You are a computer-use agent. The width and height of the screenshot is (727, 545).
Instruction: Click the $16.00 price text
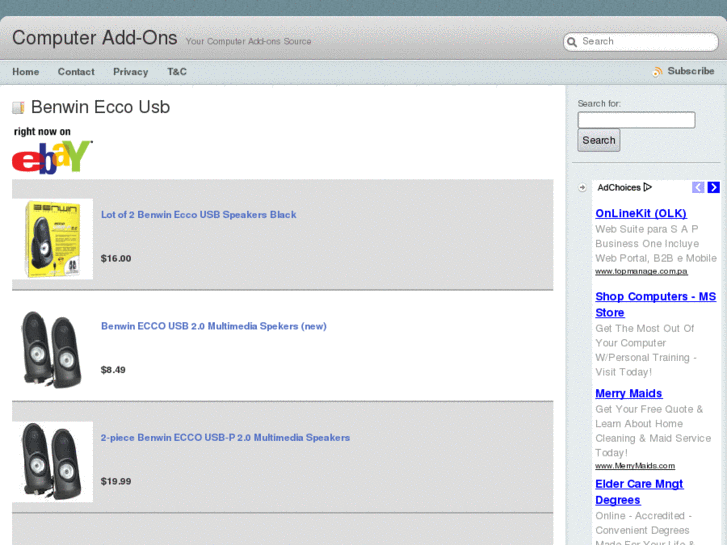[x=116, y=258]
